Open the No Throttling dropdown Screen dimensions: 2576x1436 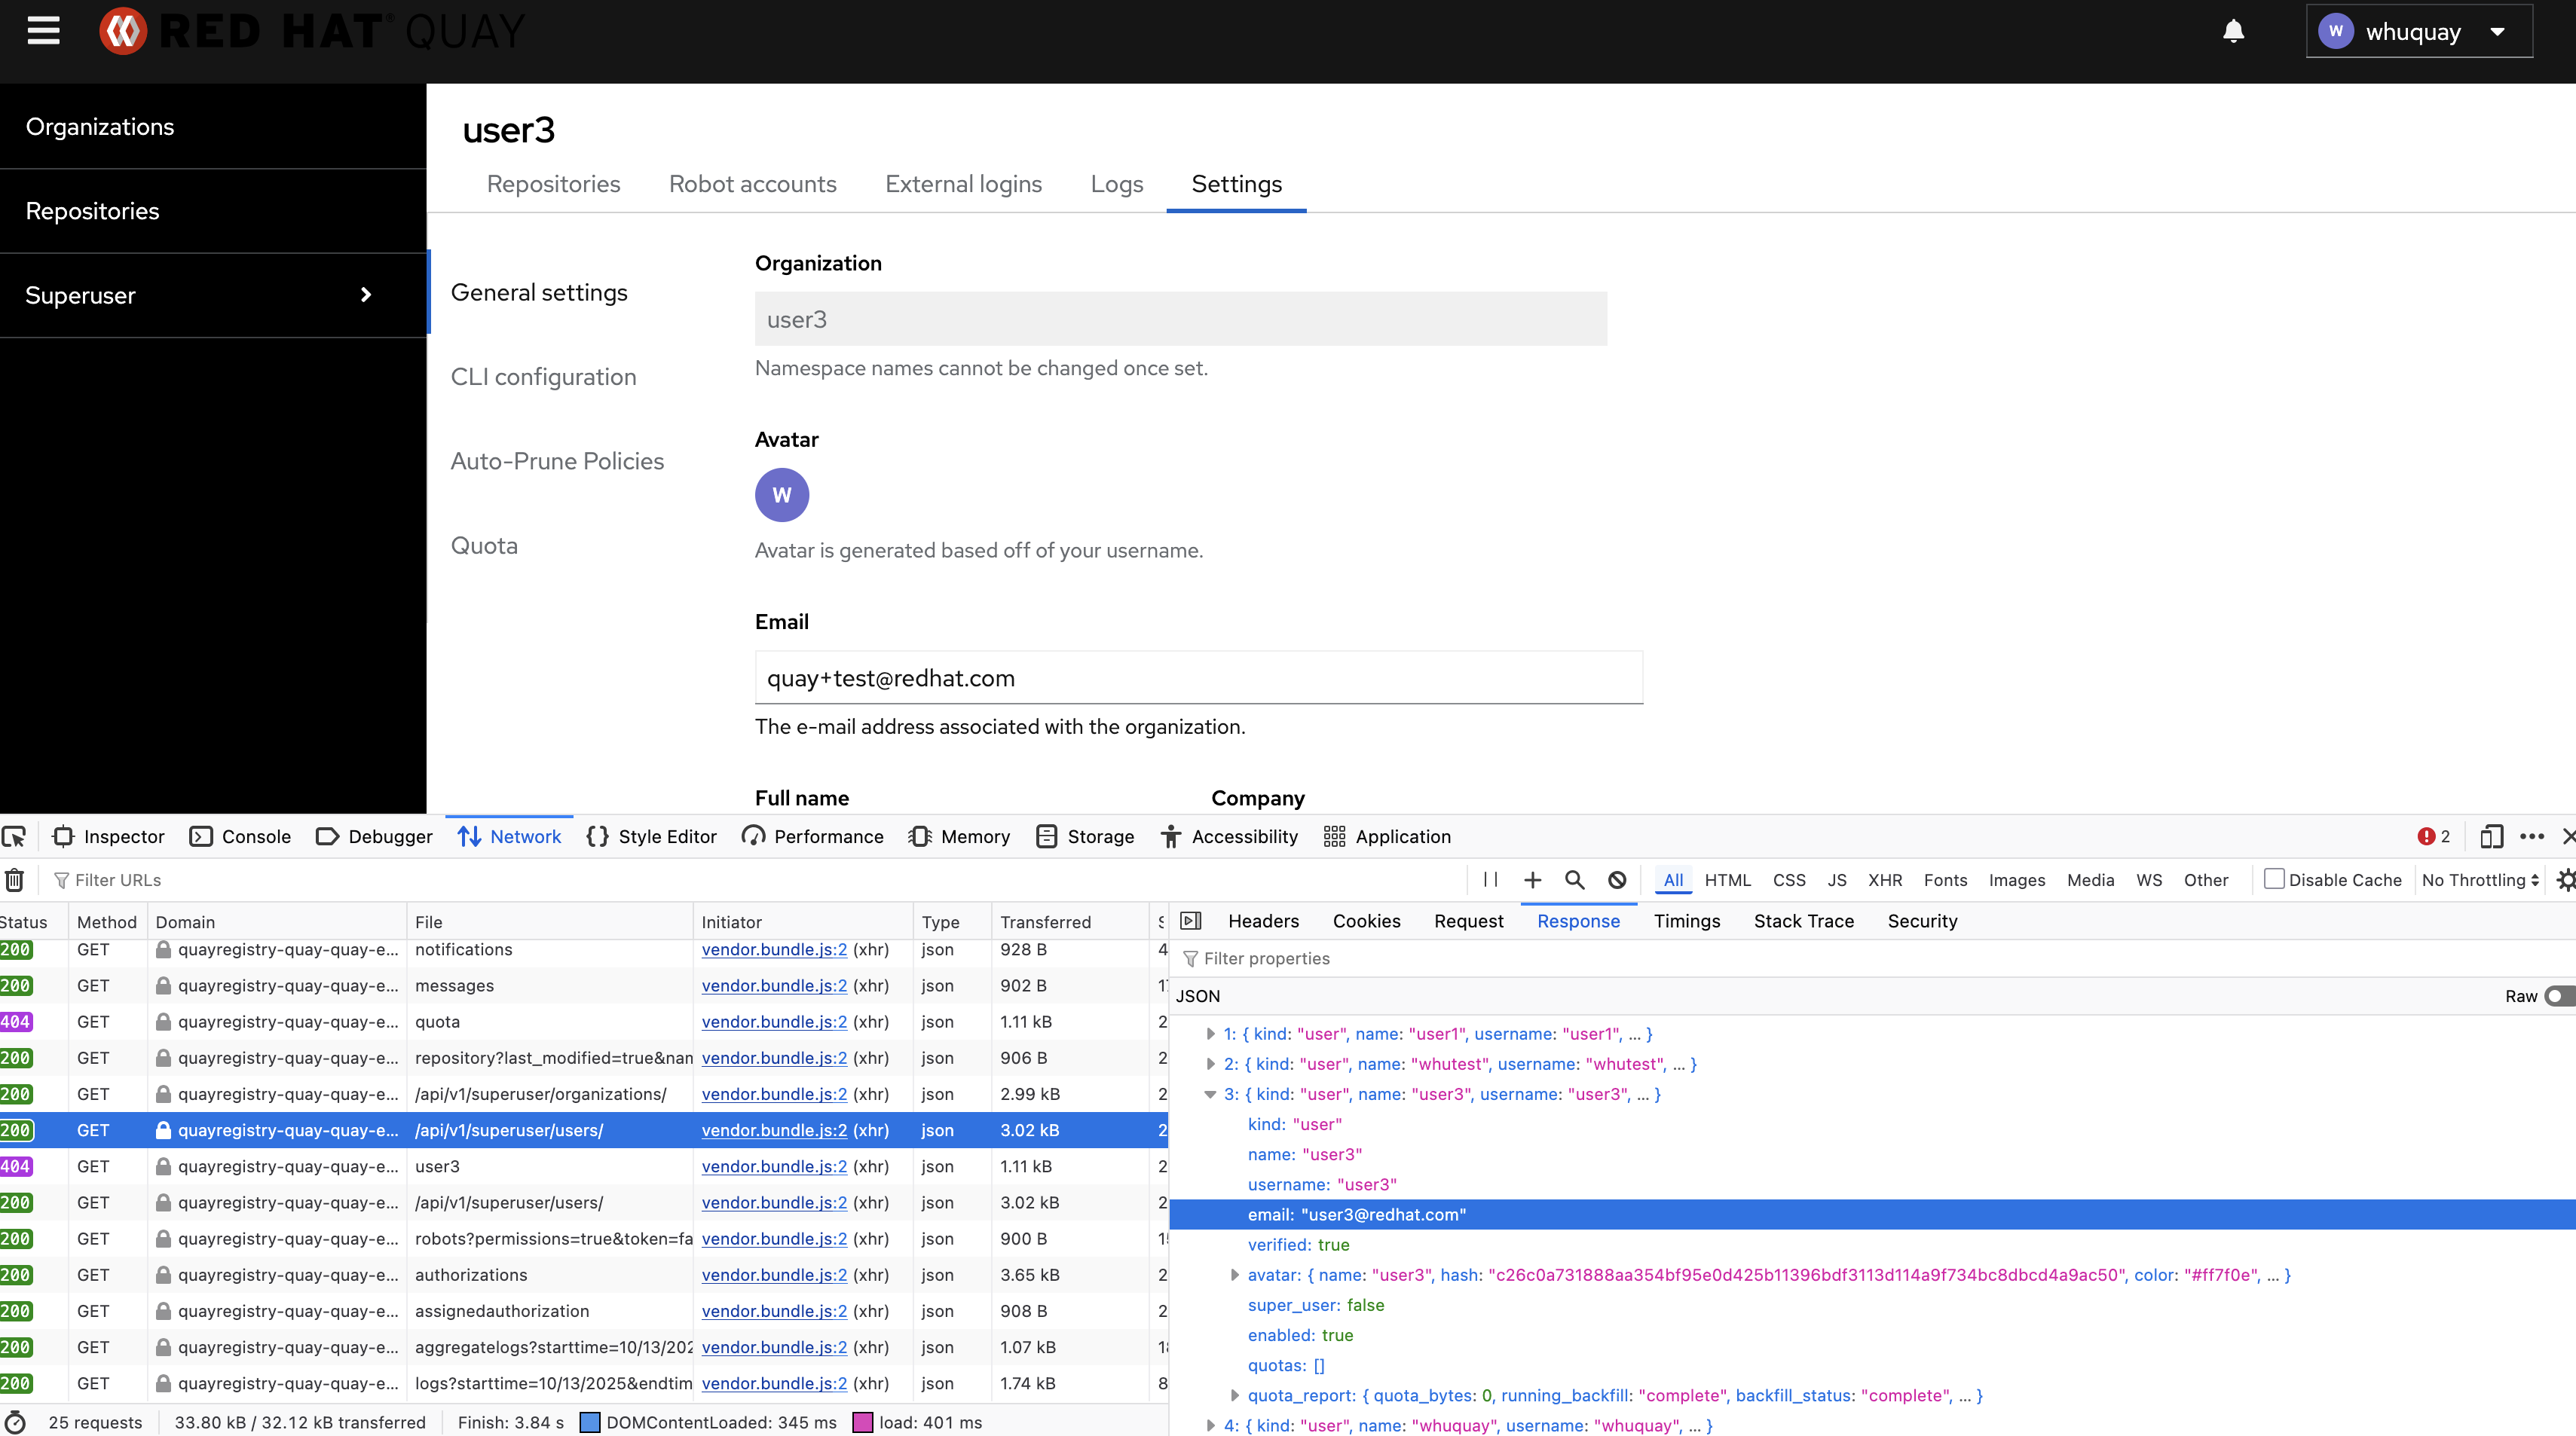coord(2480,880)
